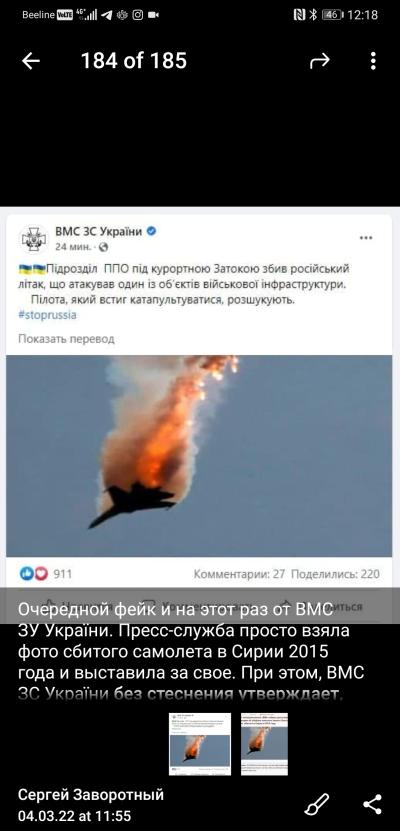Tap the Instagram icon in status bar
This screenshot has width=400, height=831.
click(138, 15)
